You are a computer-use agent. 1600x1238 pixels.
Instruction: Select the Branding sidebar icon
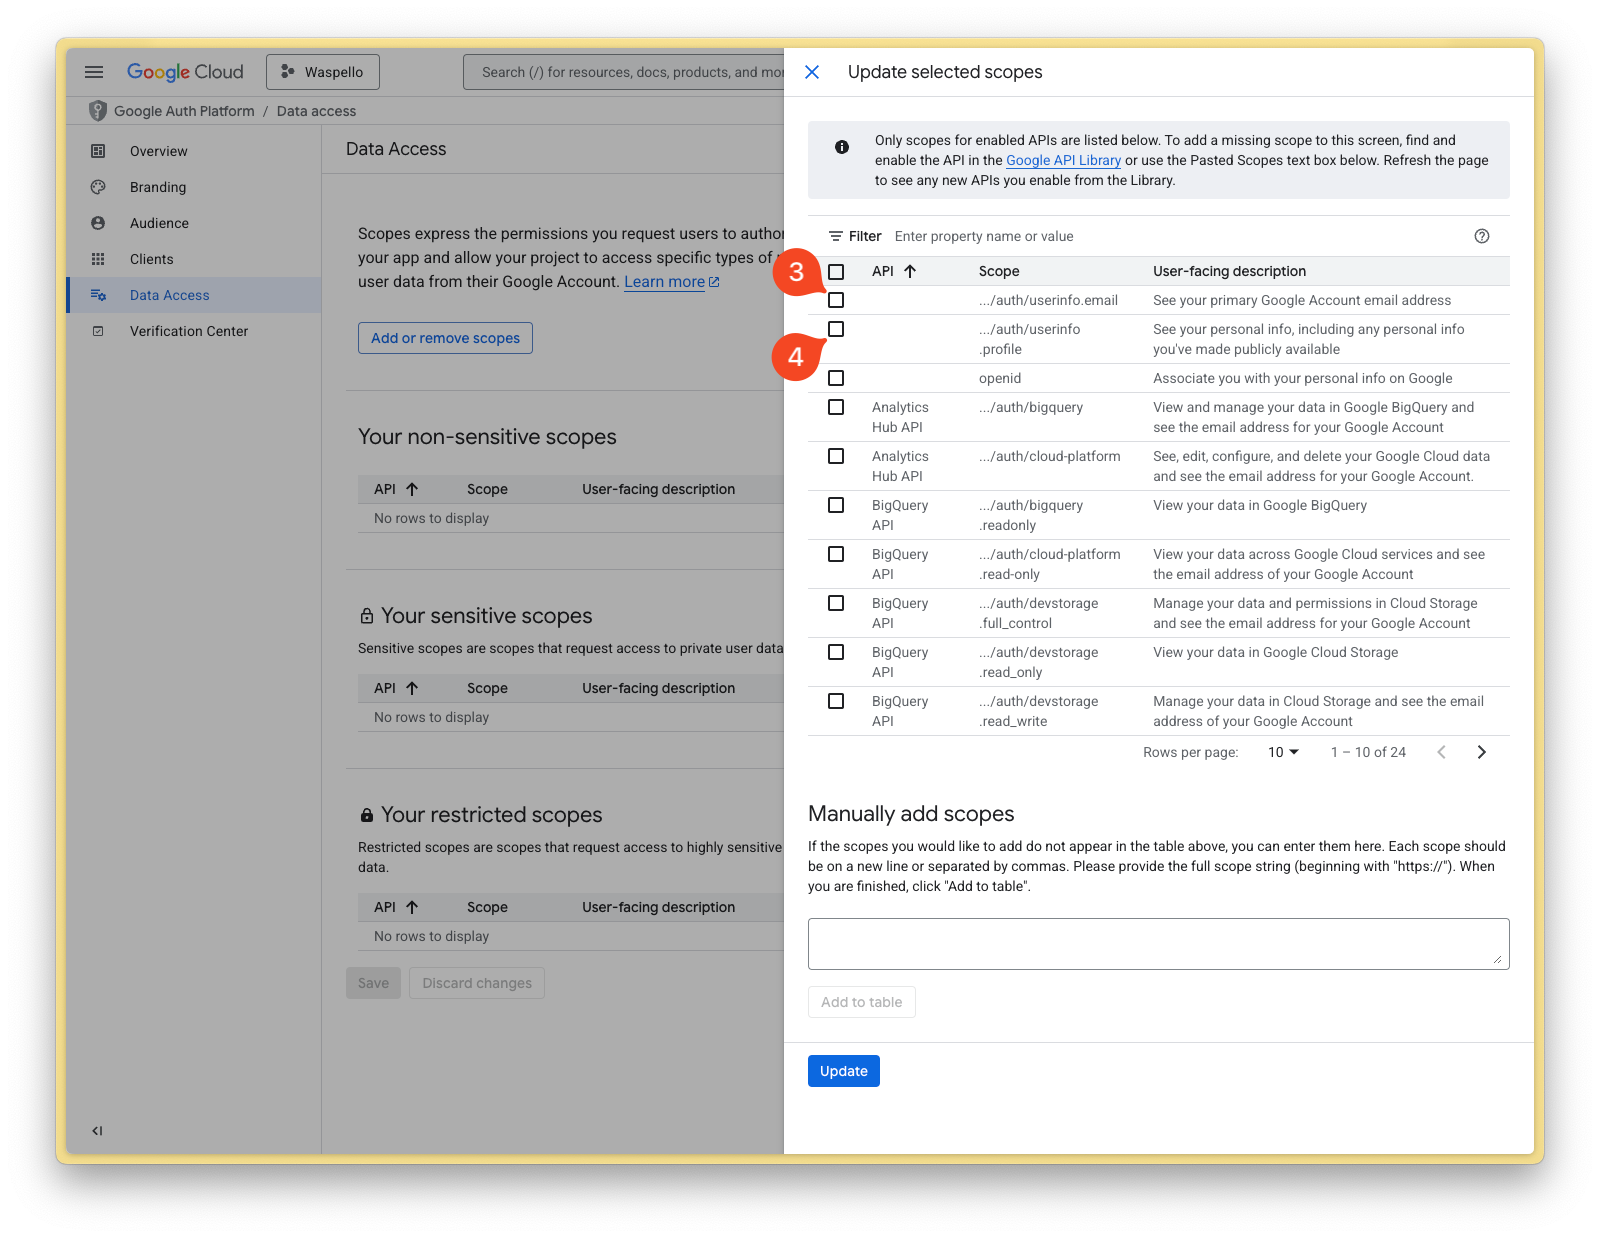pos(98,187)
